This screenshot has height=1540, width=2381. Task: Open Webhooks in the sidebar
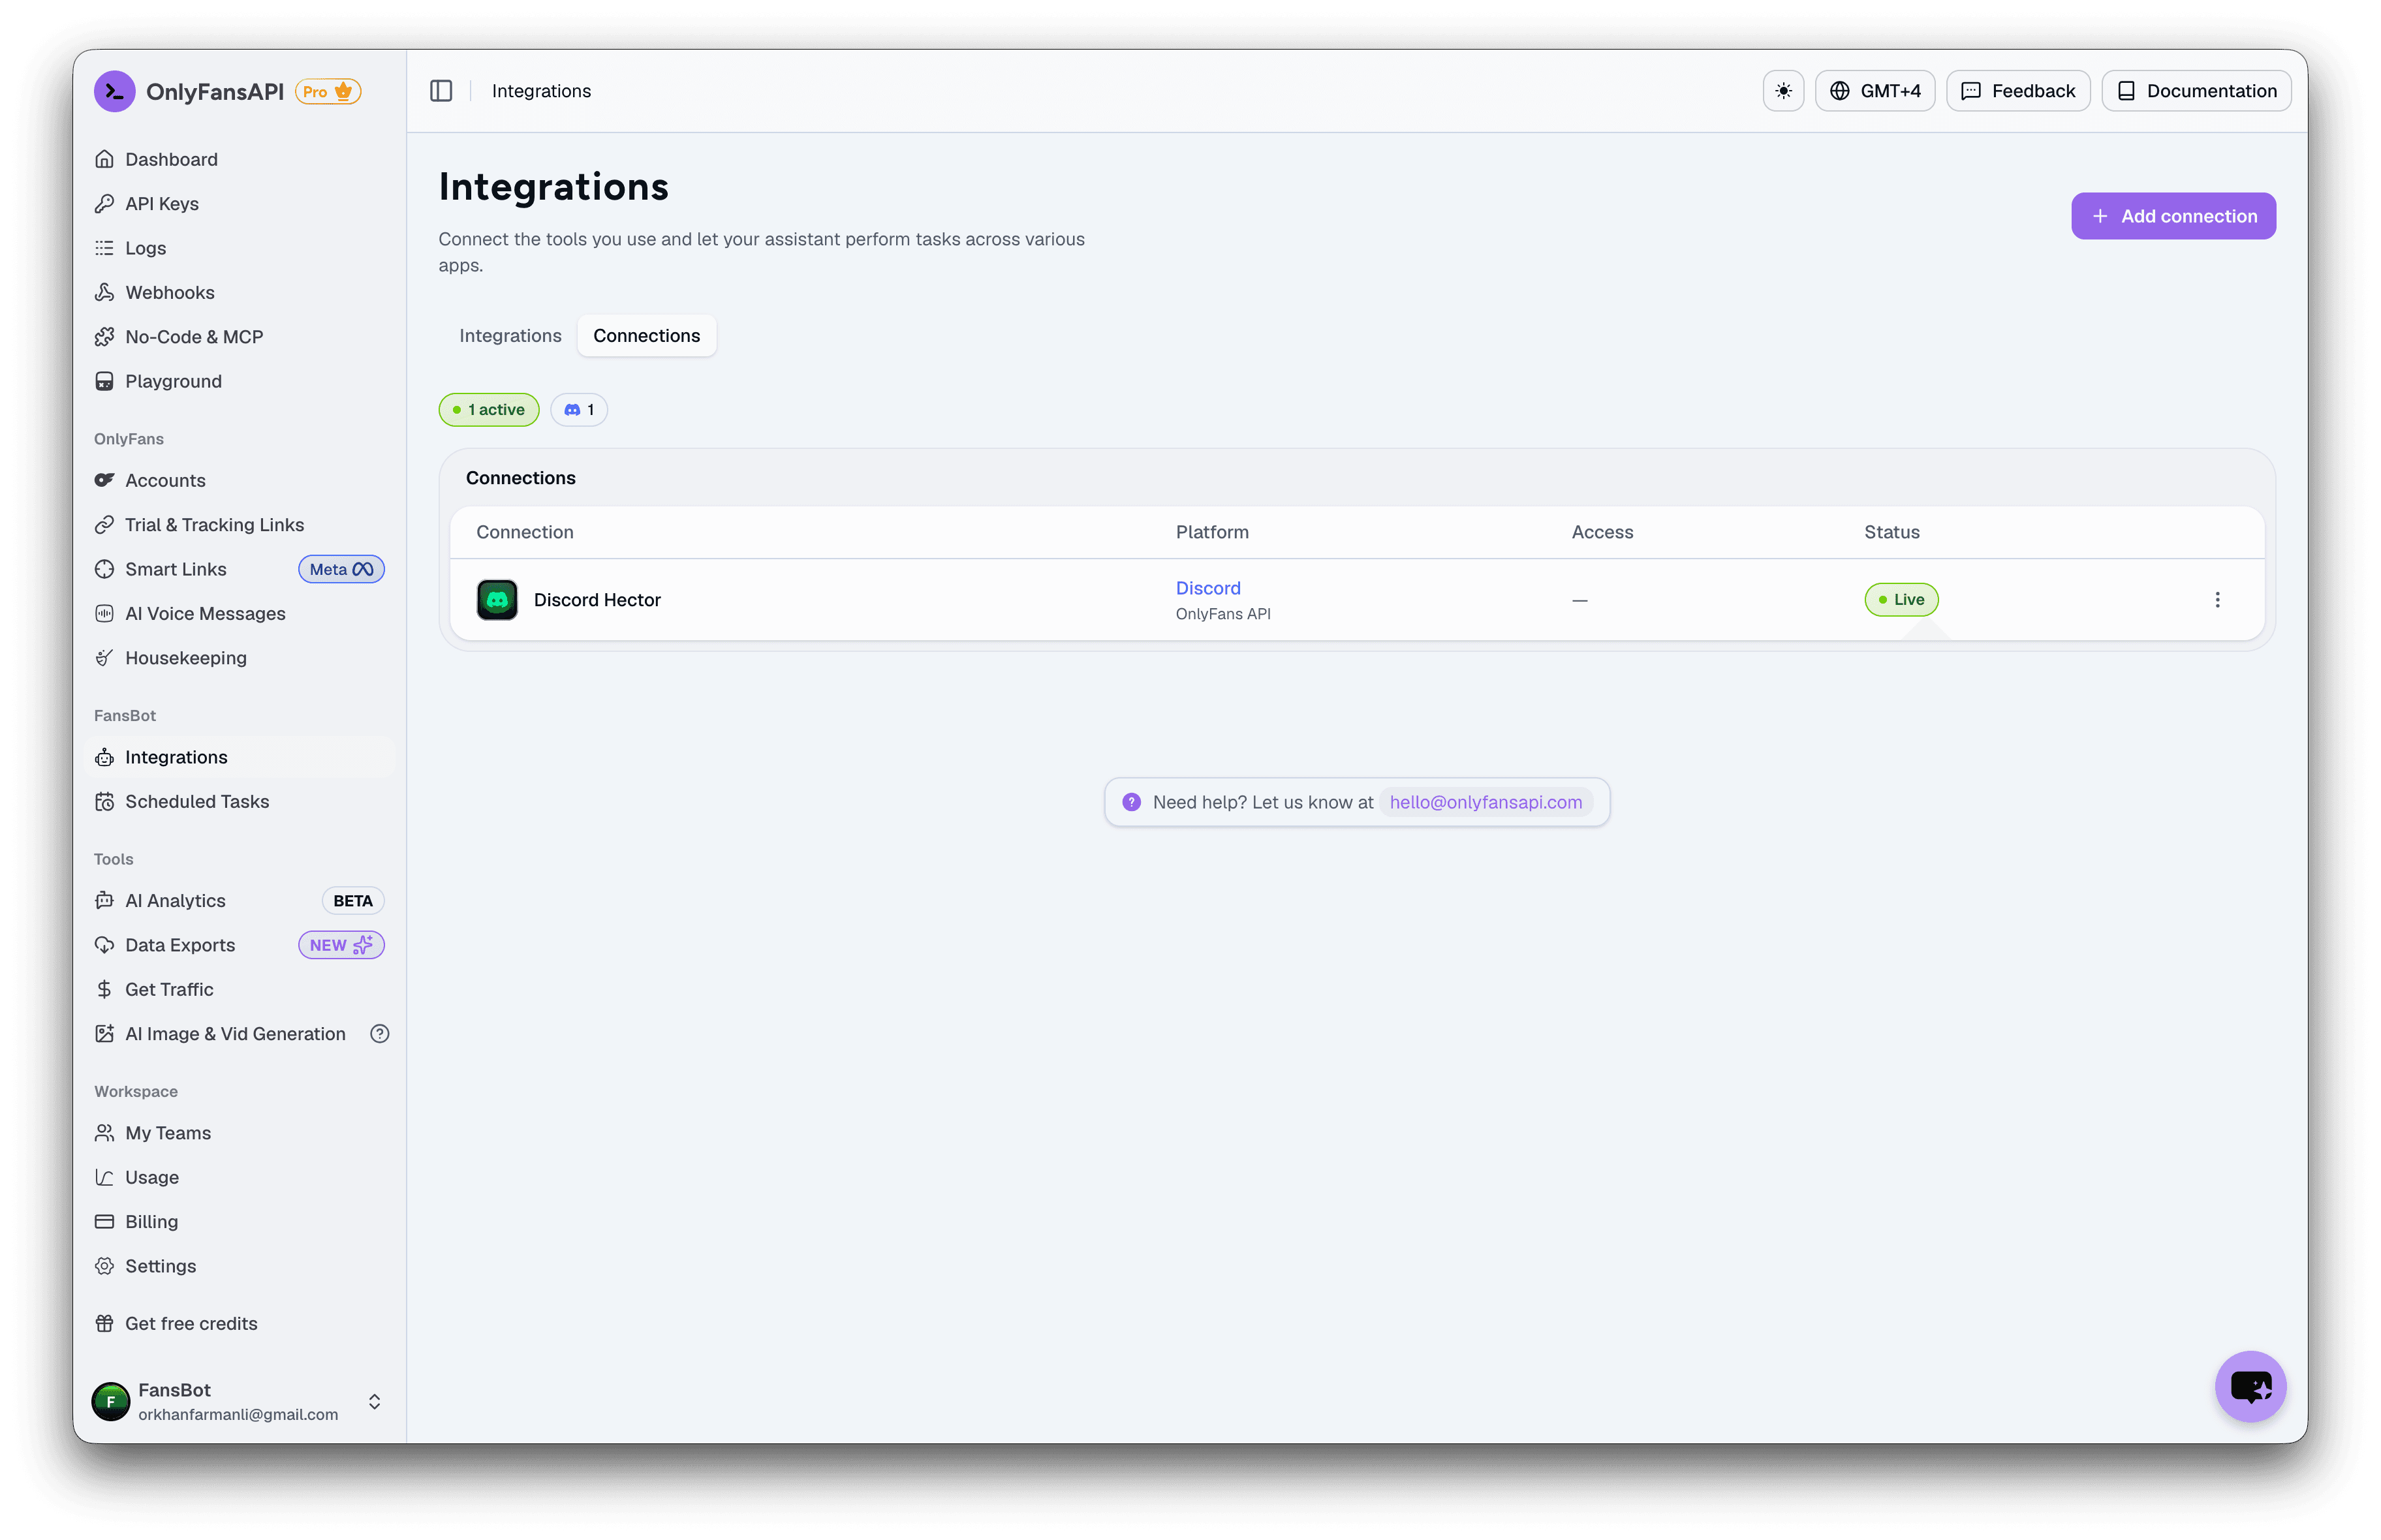[x=169, y=292]
